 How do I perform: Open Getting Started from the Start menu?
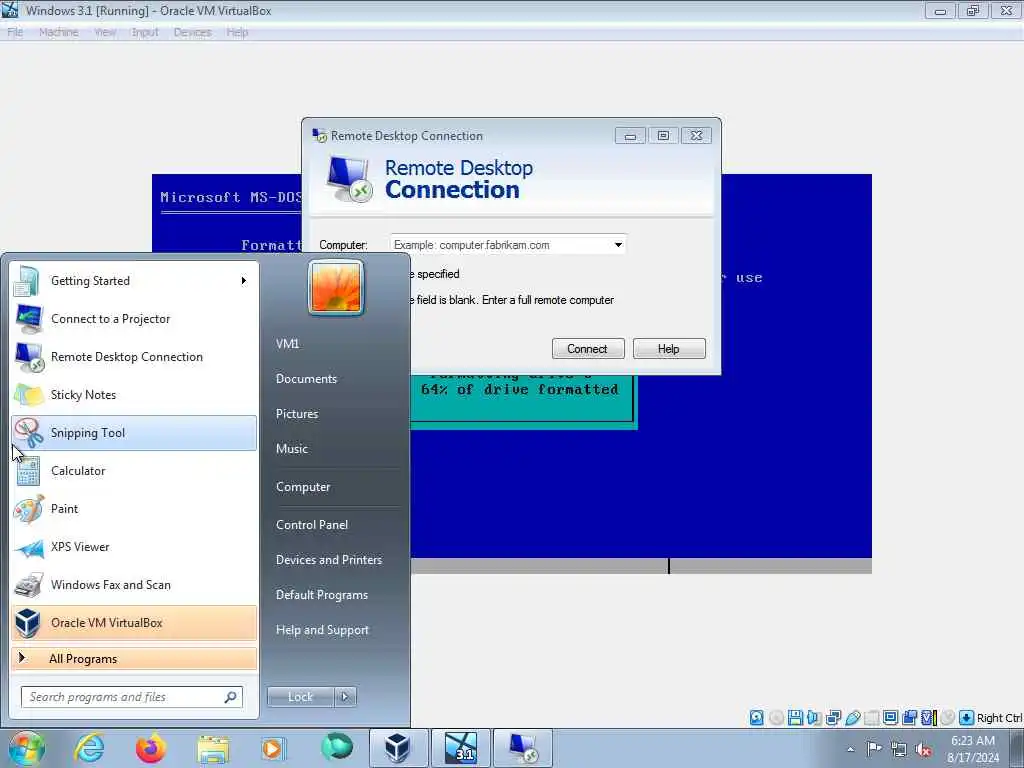click(x=134, y=281)
